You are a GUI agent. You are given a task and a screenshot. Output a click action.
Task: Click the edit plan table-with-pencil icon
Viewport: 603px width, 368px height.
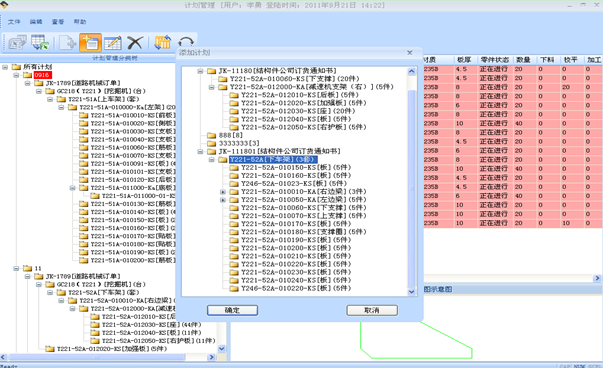point(113,42)
